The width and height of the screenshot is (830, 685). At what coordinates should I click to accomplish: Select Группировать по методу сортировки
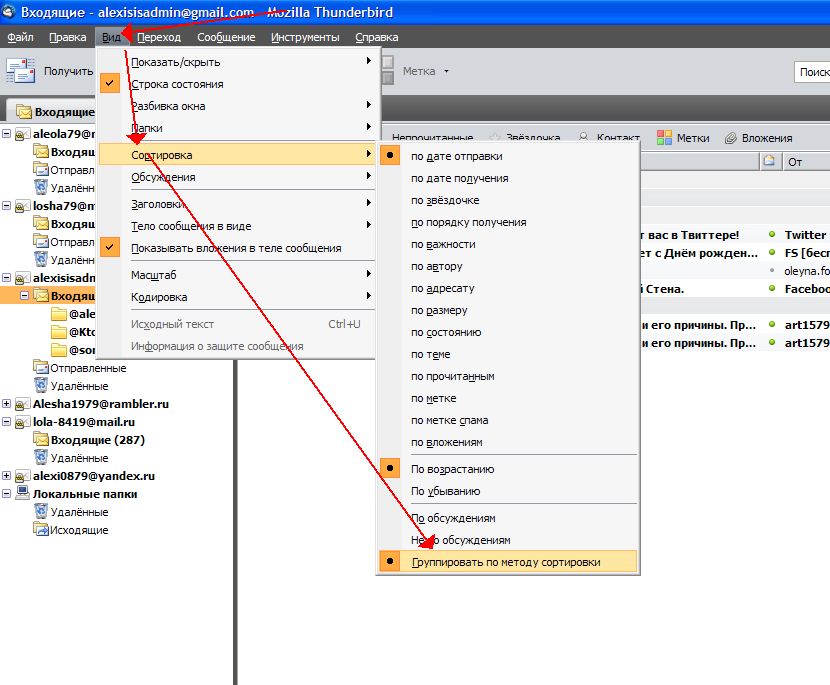[508, 562]
